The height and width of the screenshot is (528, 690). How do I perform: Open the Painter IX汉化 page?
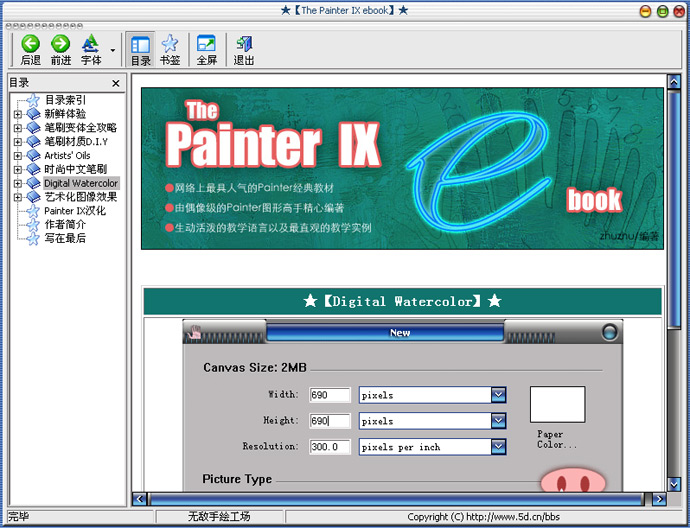75,211
